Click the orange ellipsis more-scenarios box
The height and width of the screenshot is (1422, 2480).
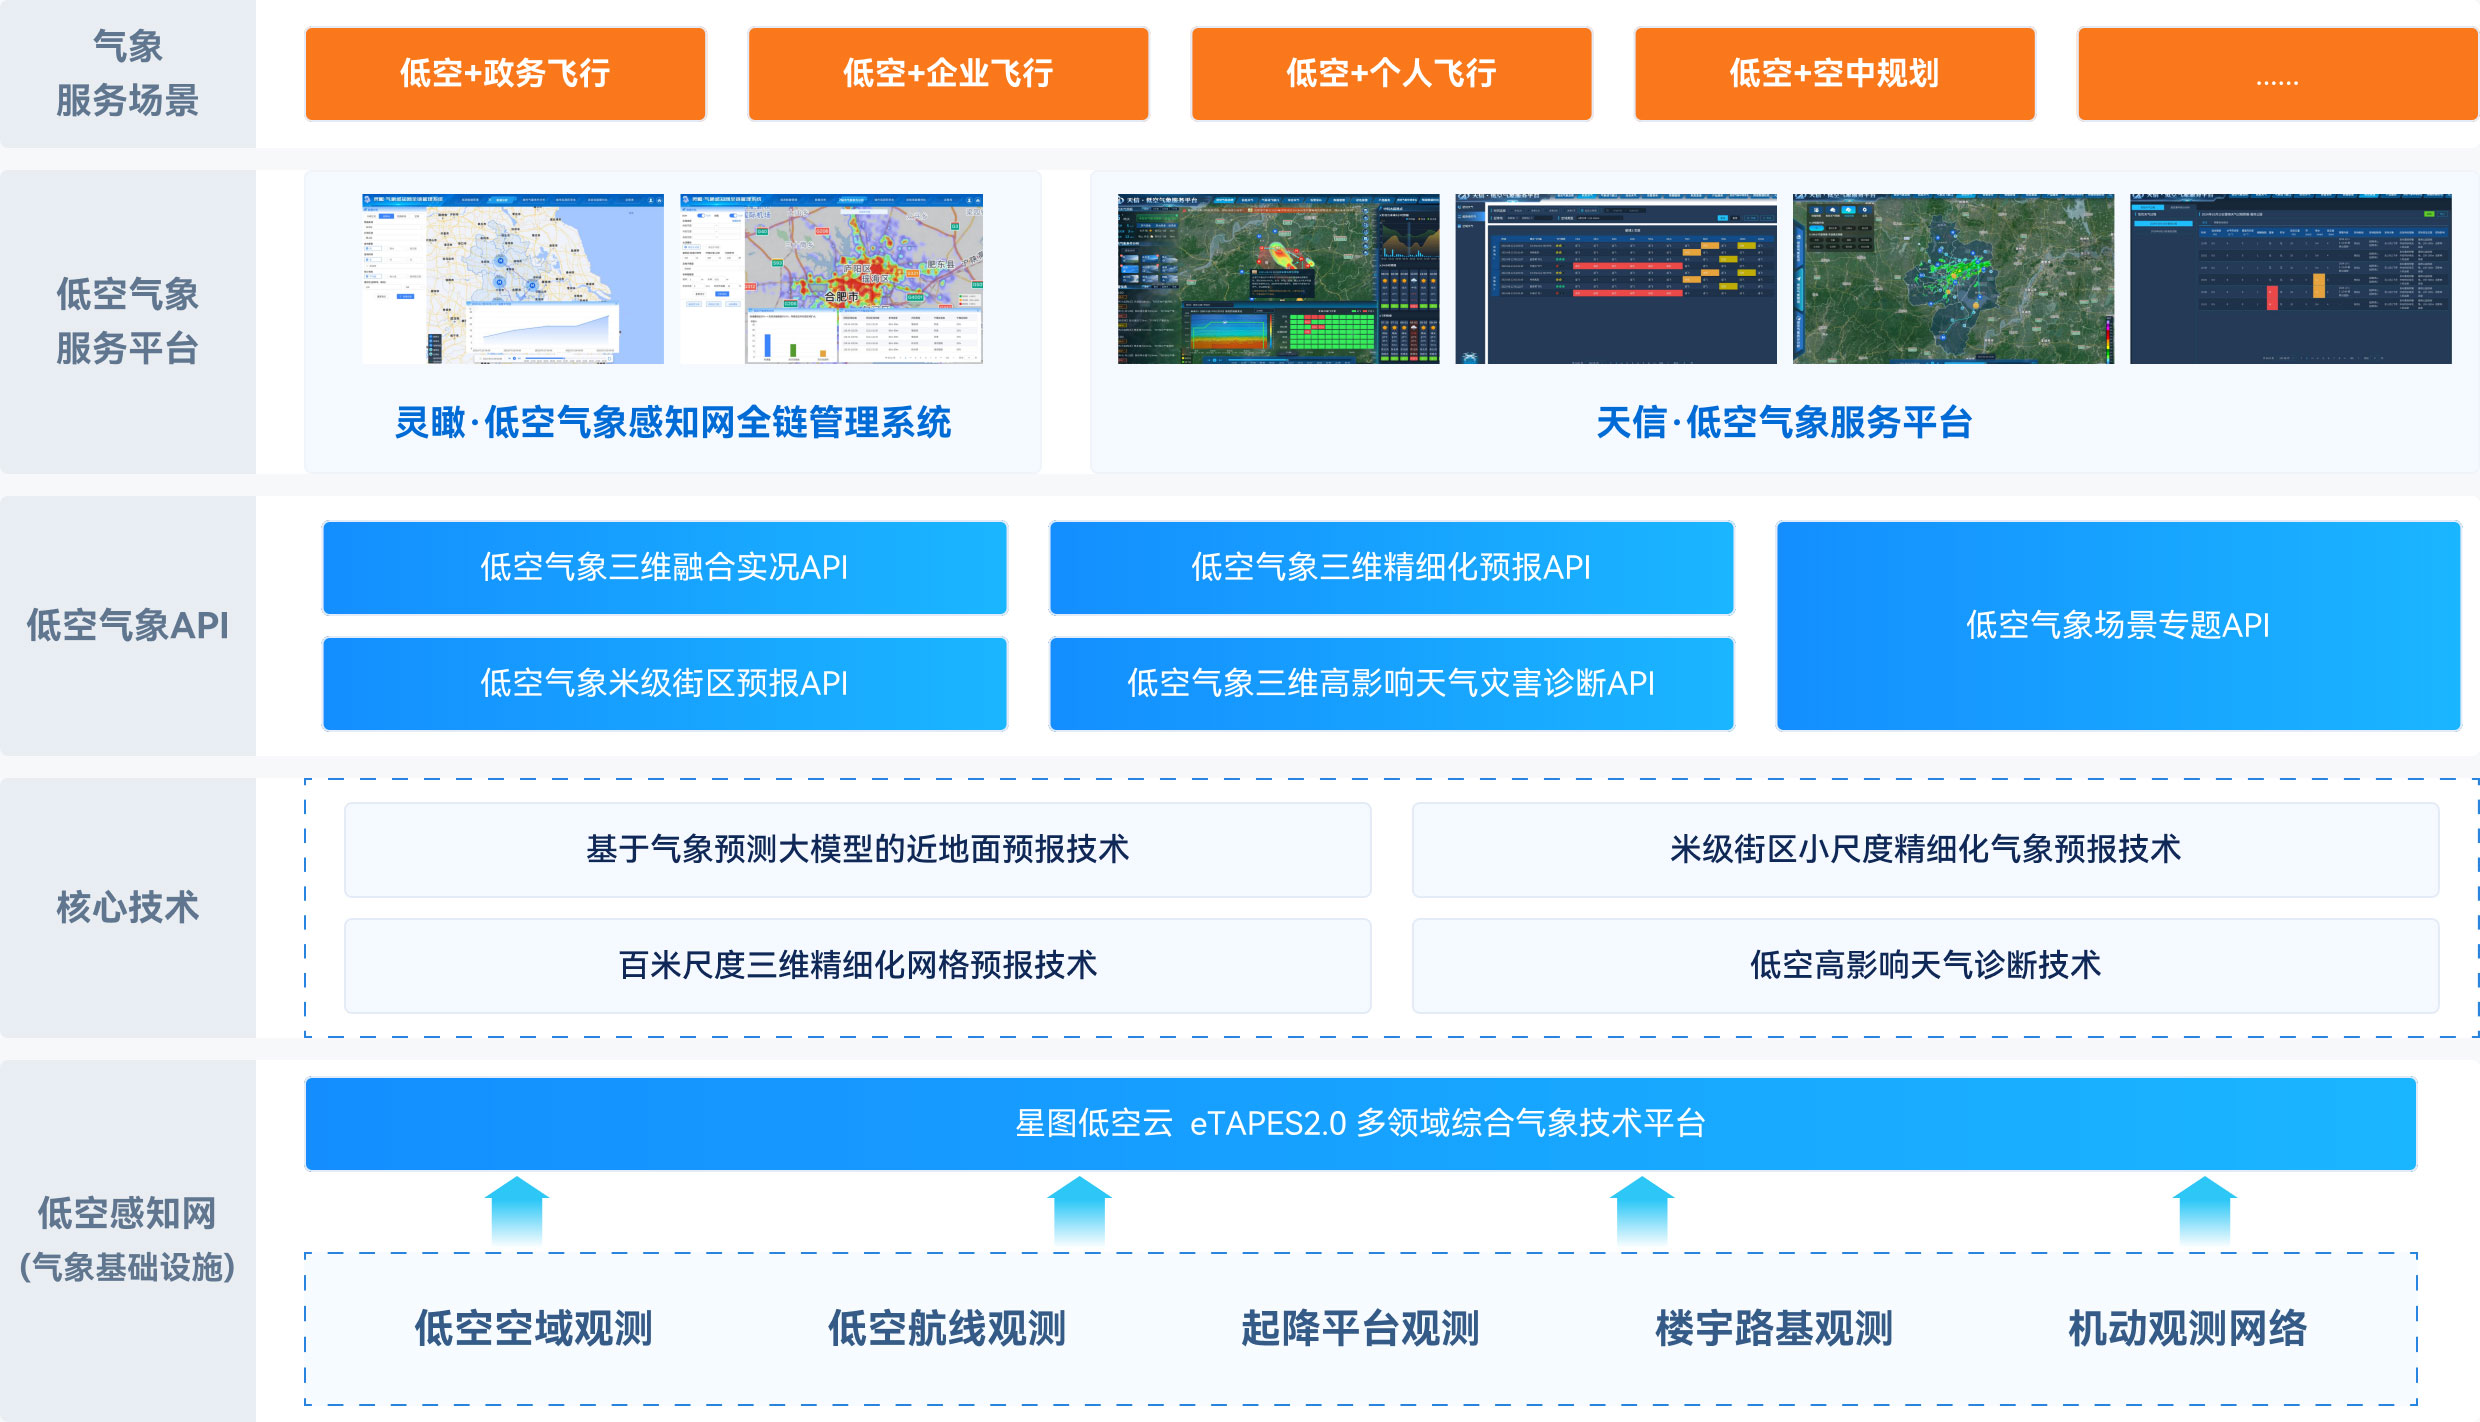point(2277,74)
